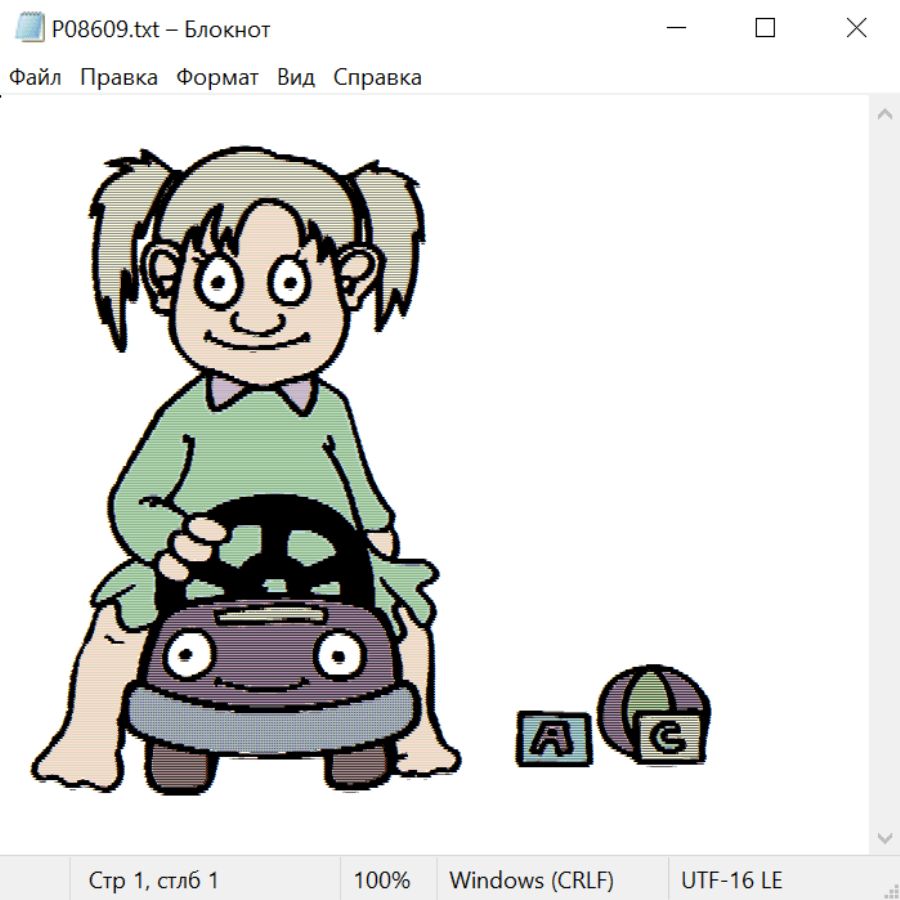900x900 pixels.
Task: Click the 100% zoom indicator
Action: pyautogui.click(x=382, y=881)
